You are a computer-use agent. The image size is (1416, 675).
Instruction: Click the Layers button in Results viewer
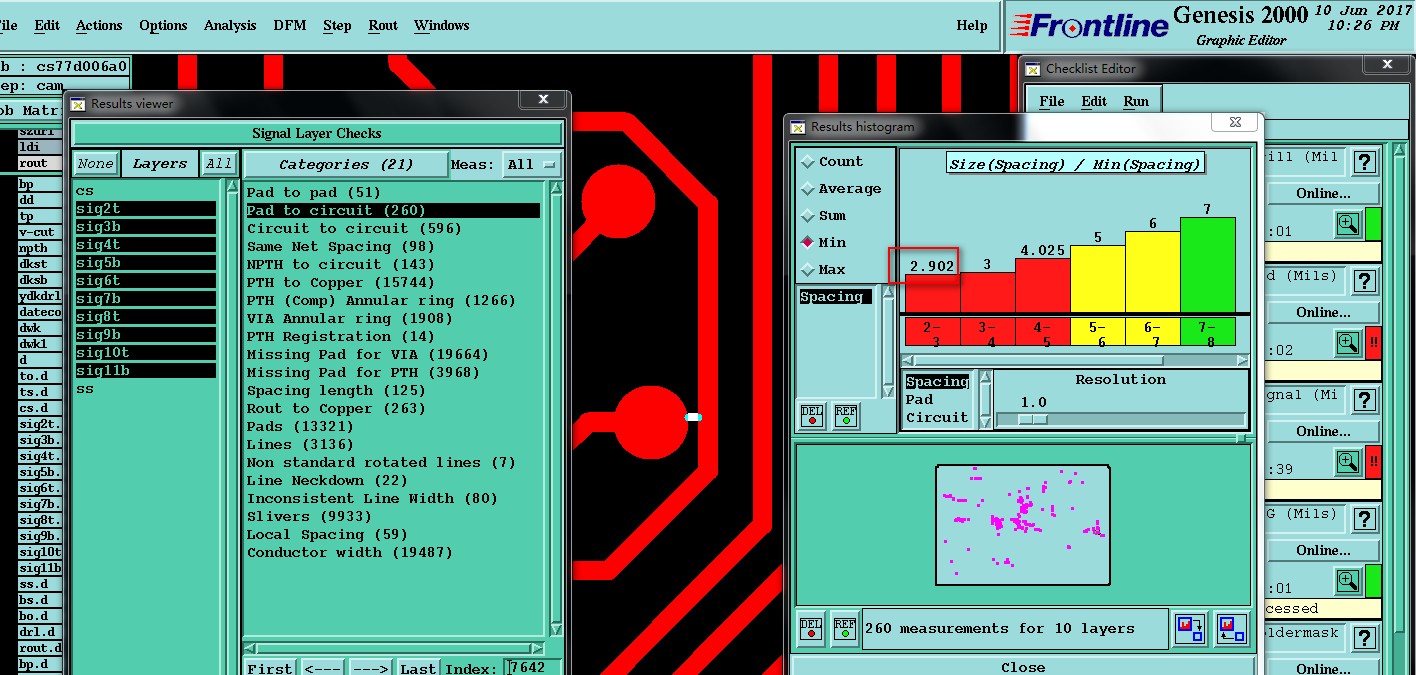click(160, 164)
